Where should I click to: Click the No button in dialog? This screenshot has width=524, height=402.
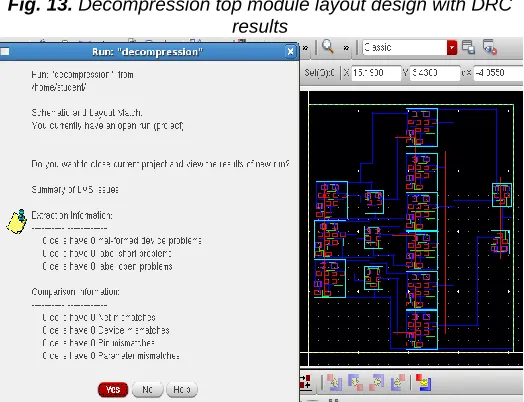pyautogui.click(x=147, y=389)
